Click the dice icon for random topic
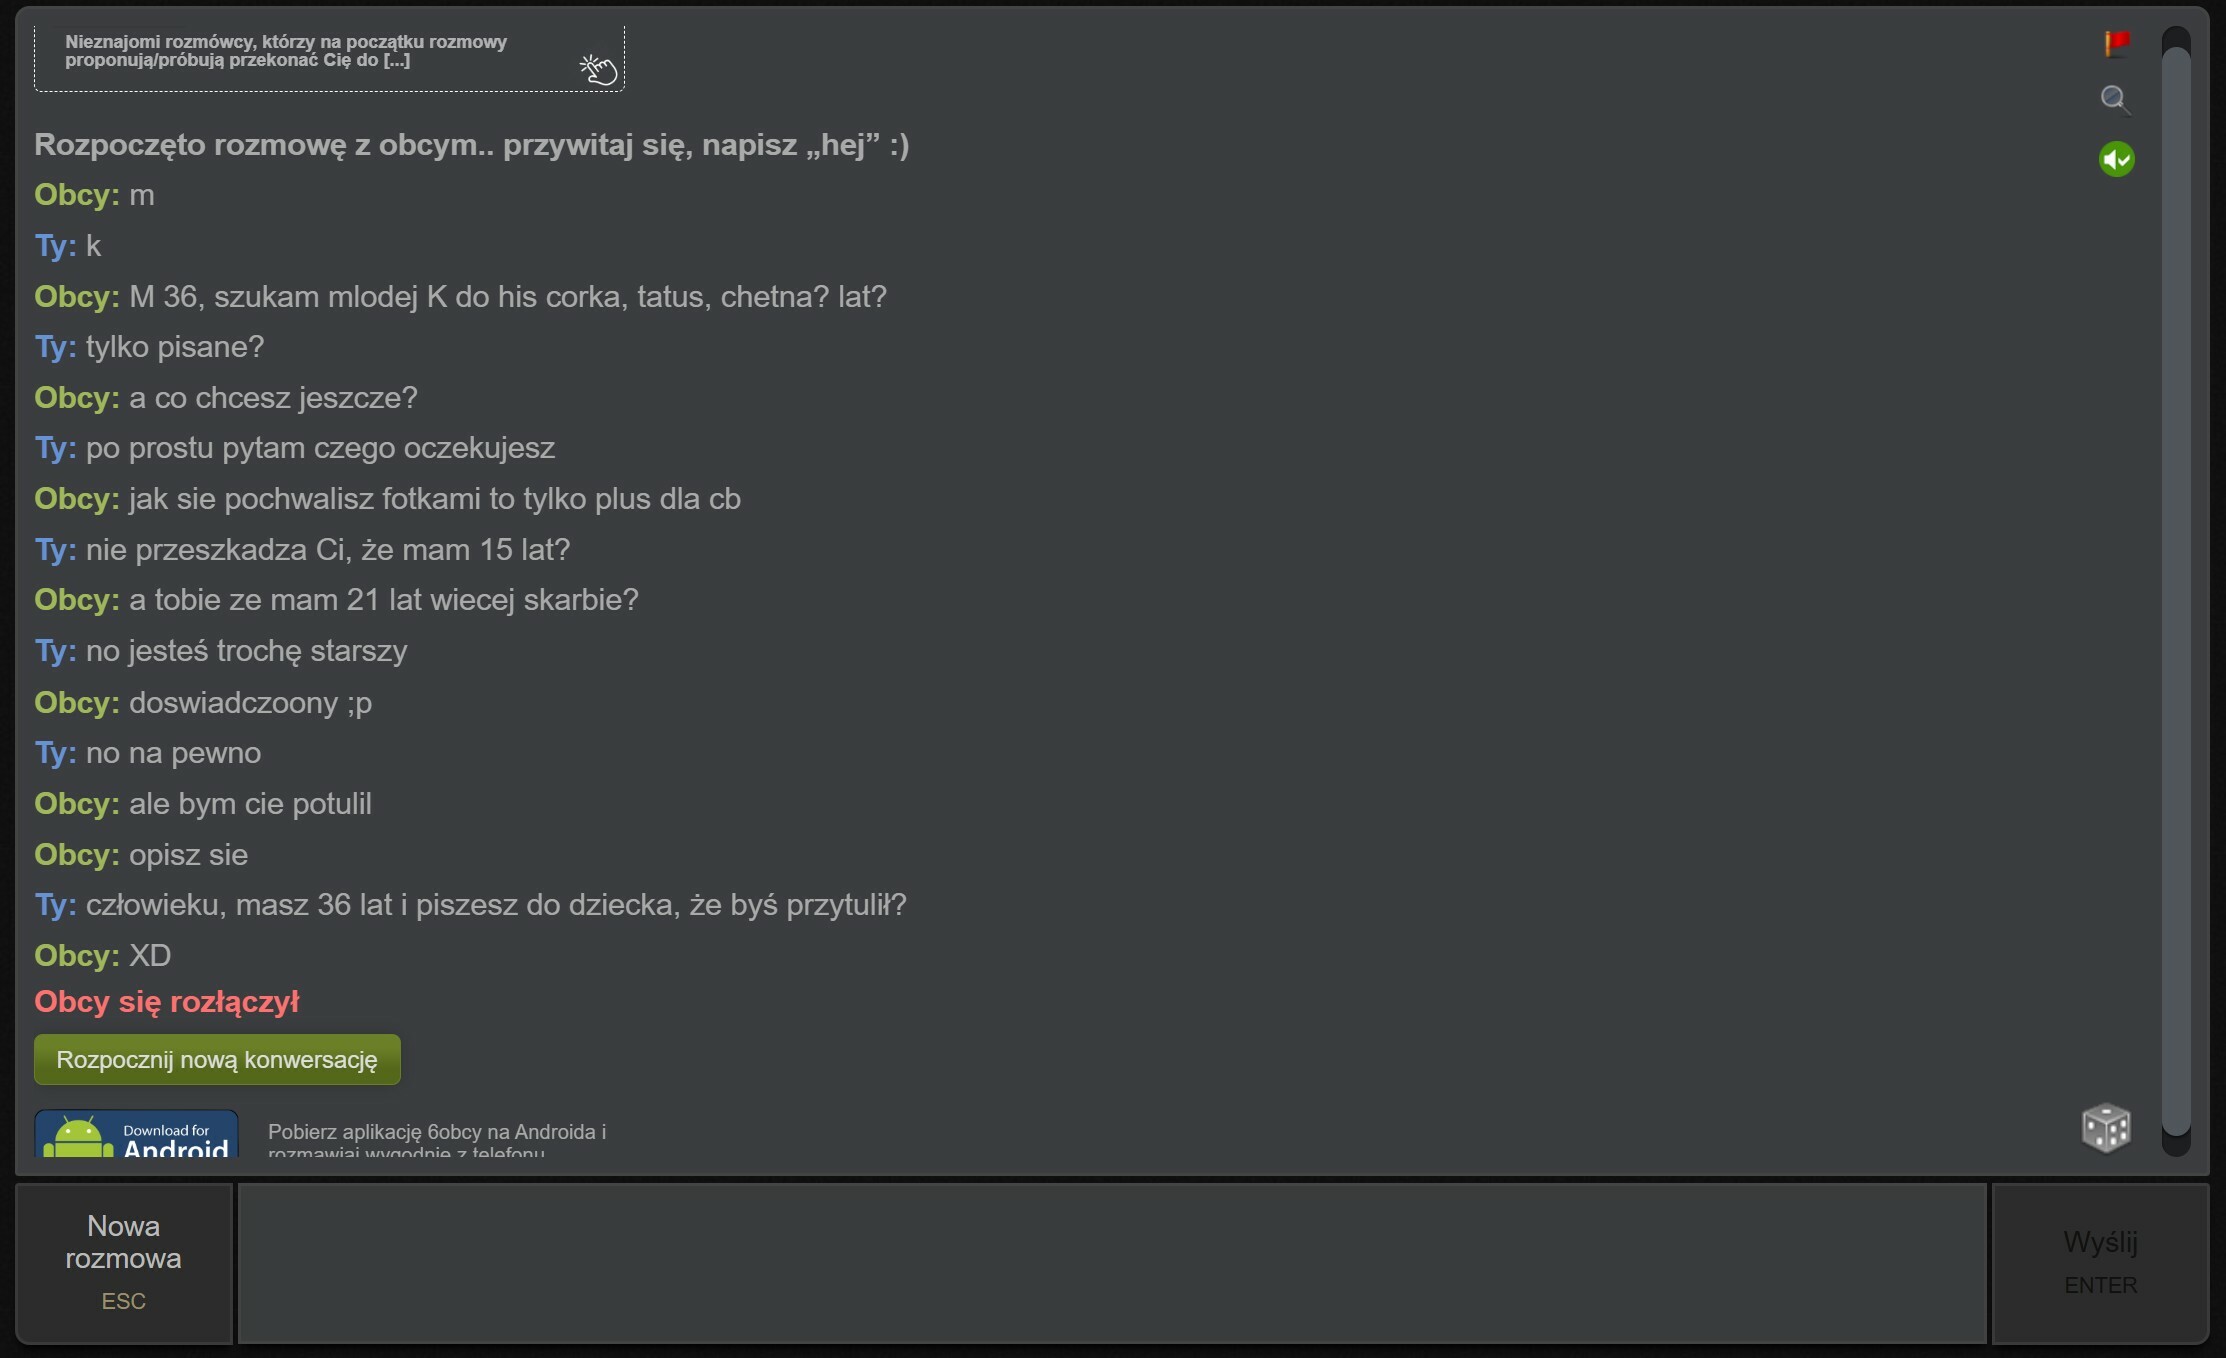 click(x=2106, y=1128)
